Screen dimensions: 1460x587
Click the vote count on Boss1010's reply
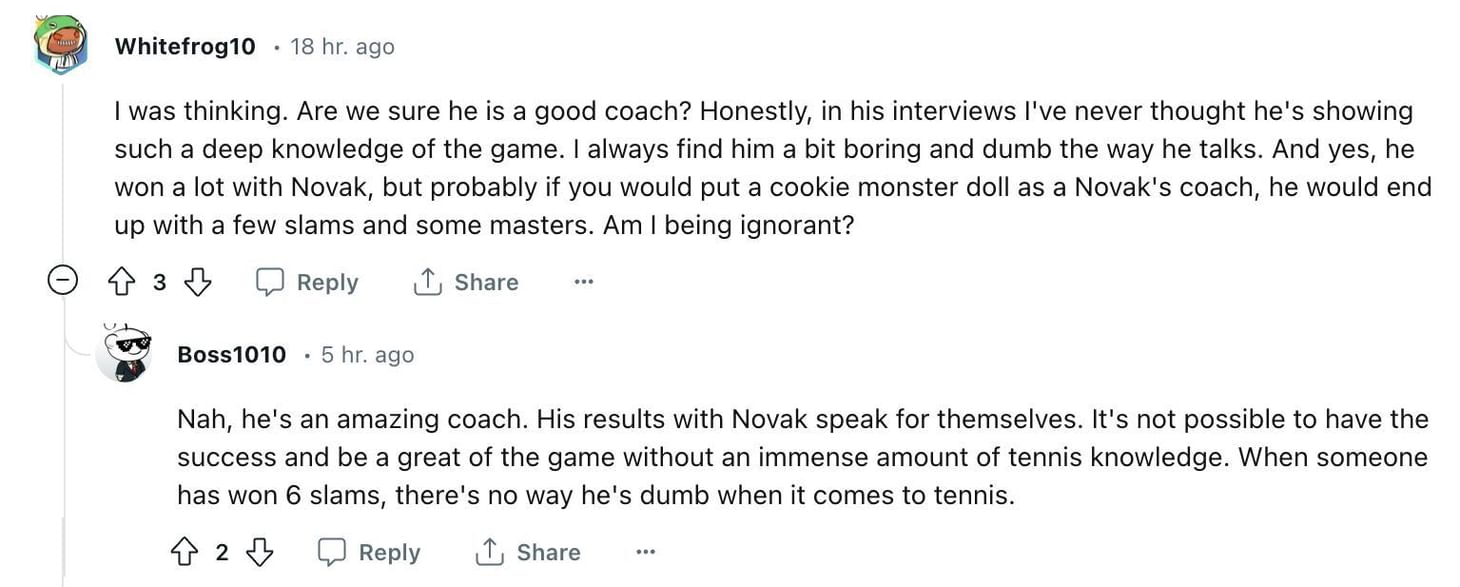click(222, 551)
